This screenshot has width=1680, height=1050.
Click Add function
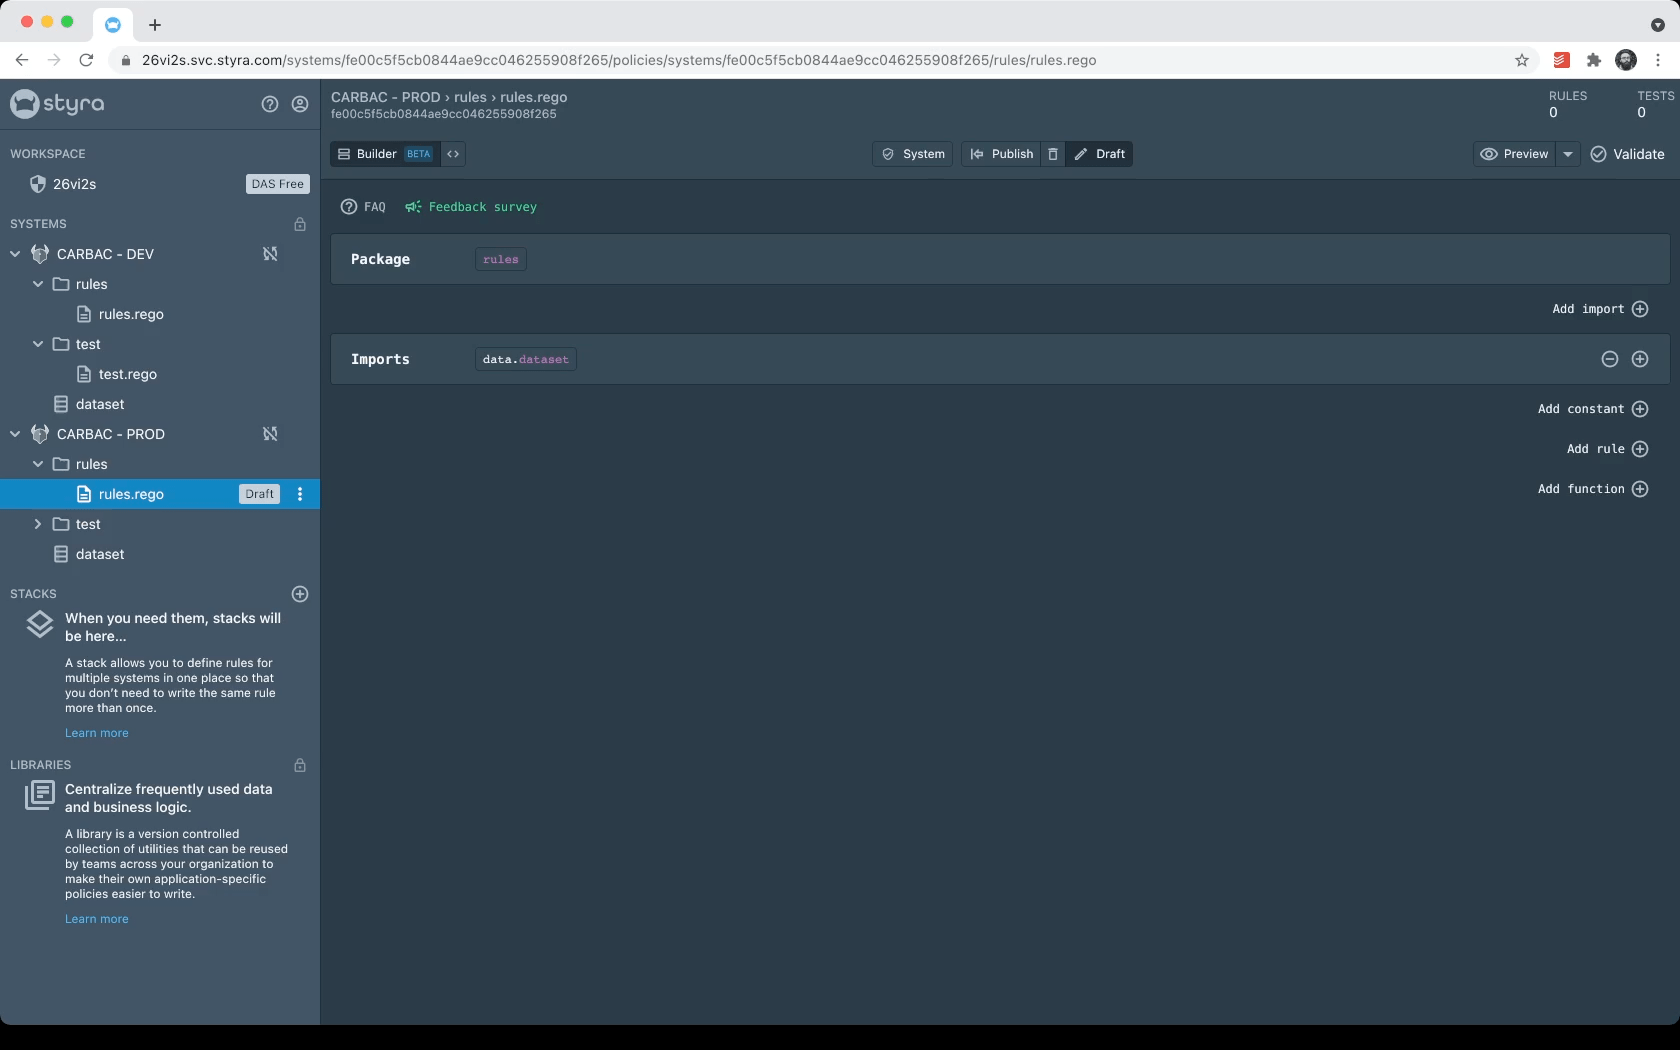[1593, 489]
